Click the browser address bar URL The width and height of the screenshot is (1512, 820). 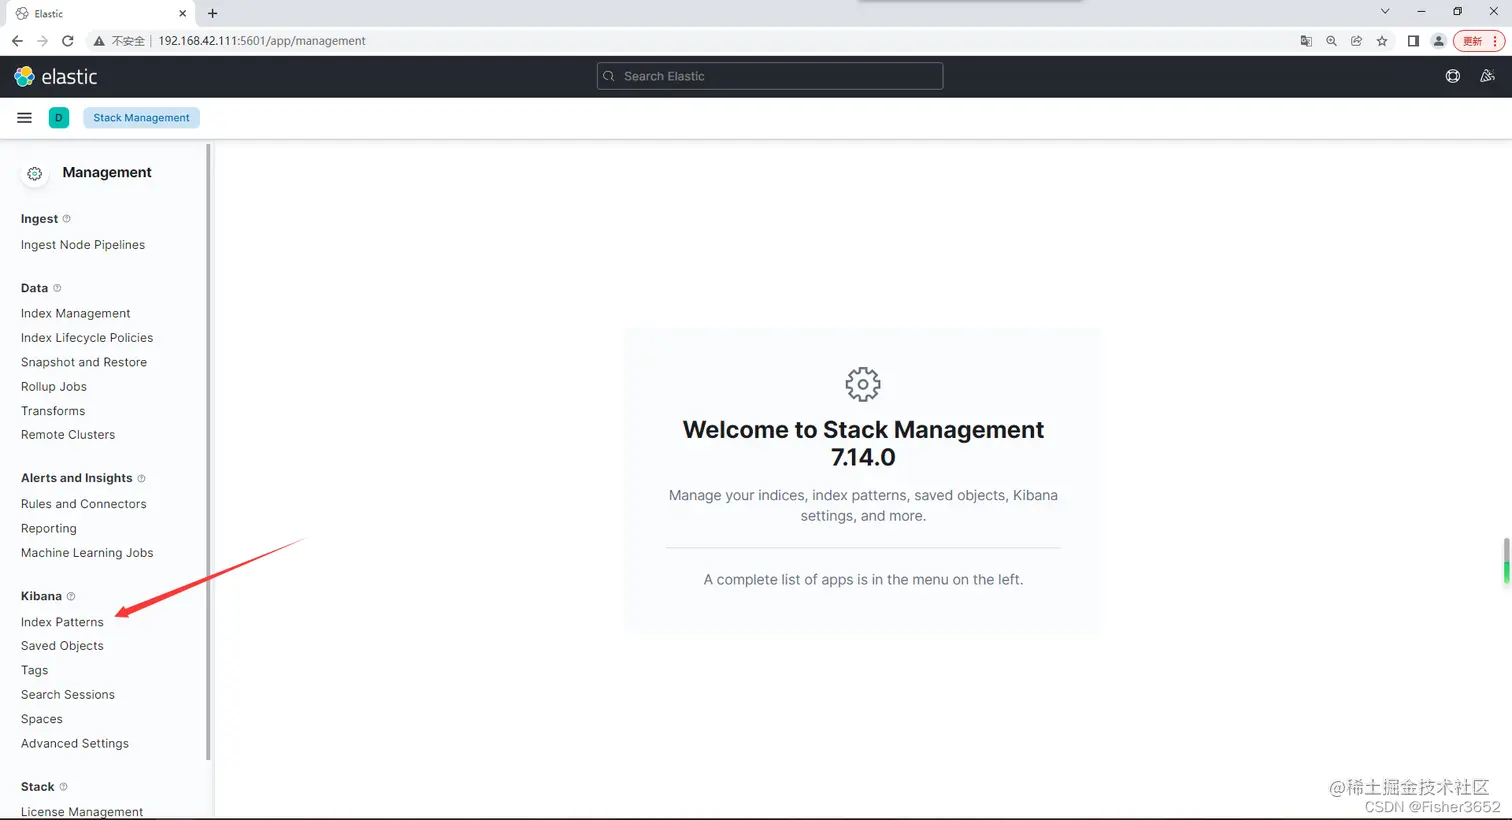pos(262,41)
